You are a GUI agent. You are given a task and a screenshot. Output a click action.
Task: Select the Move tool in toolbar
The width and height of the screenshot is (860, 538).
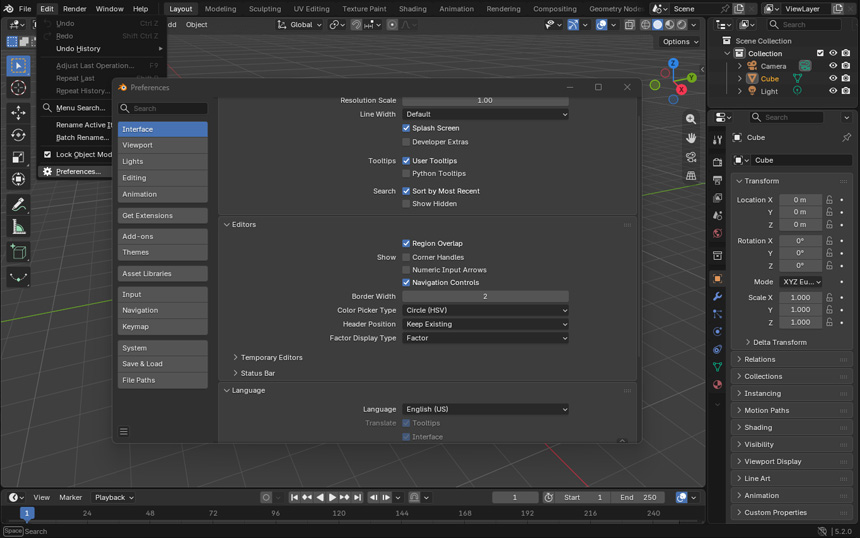click(18, 112)
